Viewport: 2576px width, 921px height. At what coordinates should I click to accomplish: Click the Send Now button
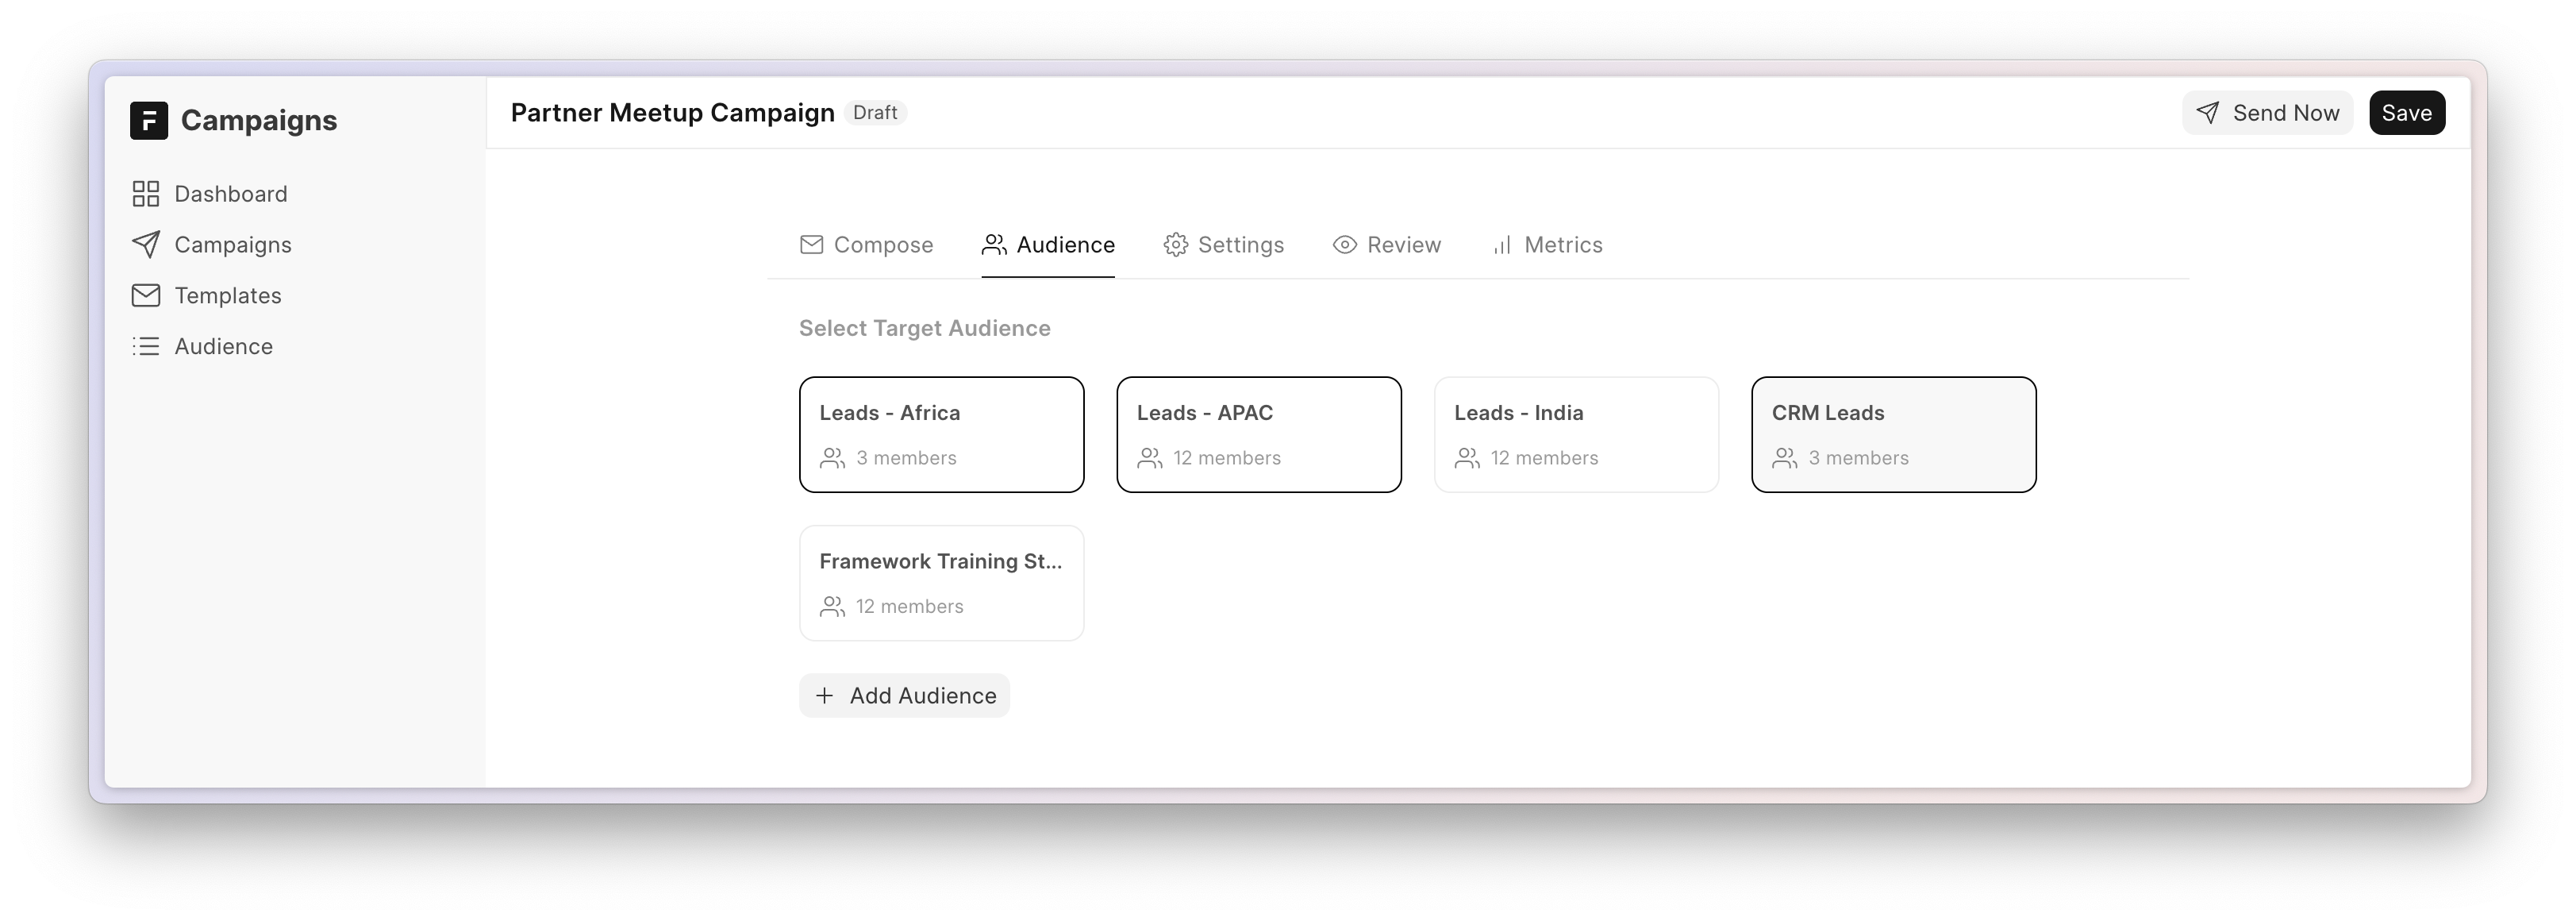click(2267, 113)
